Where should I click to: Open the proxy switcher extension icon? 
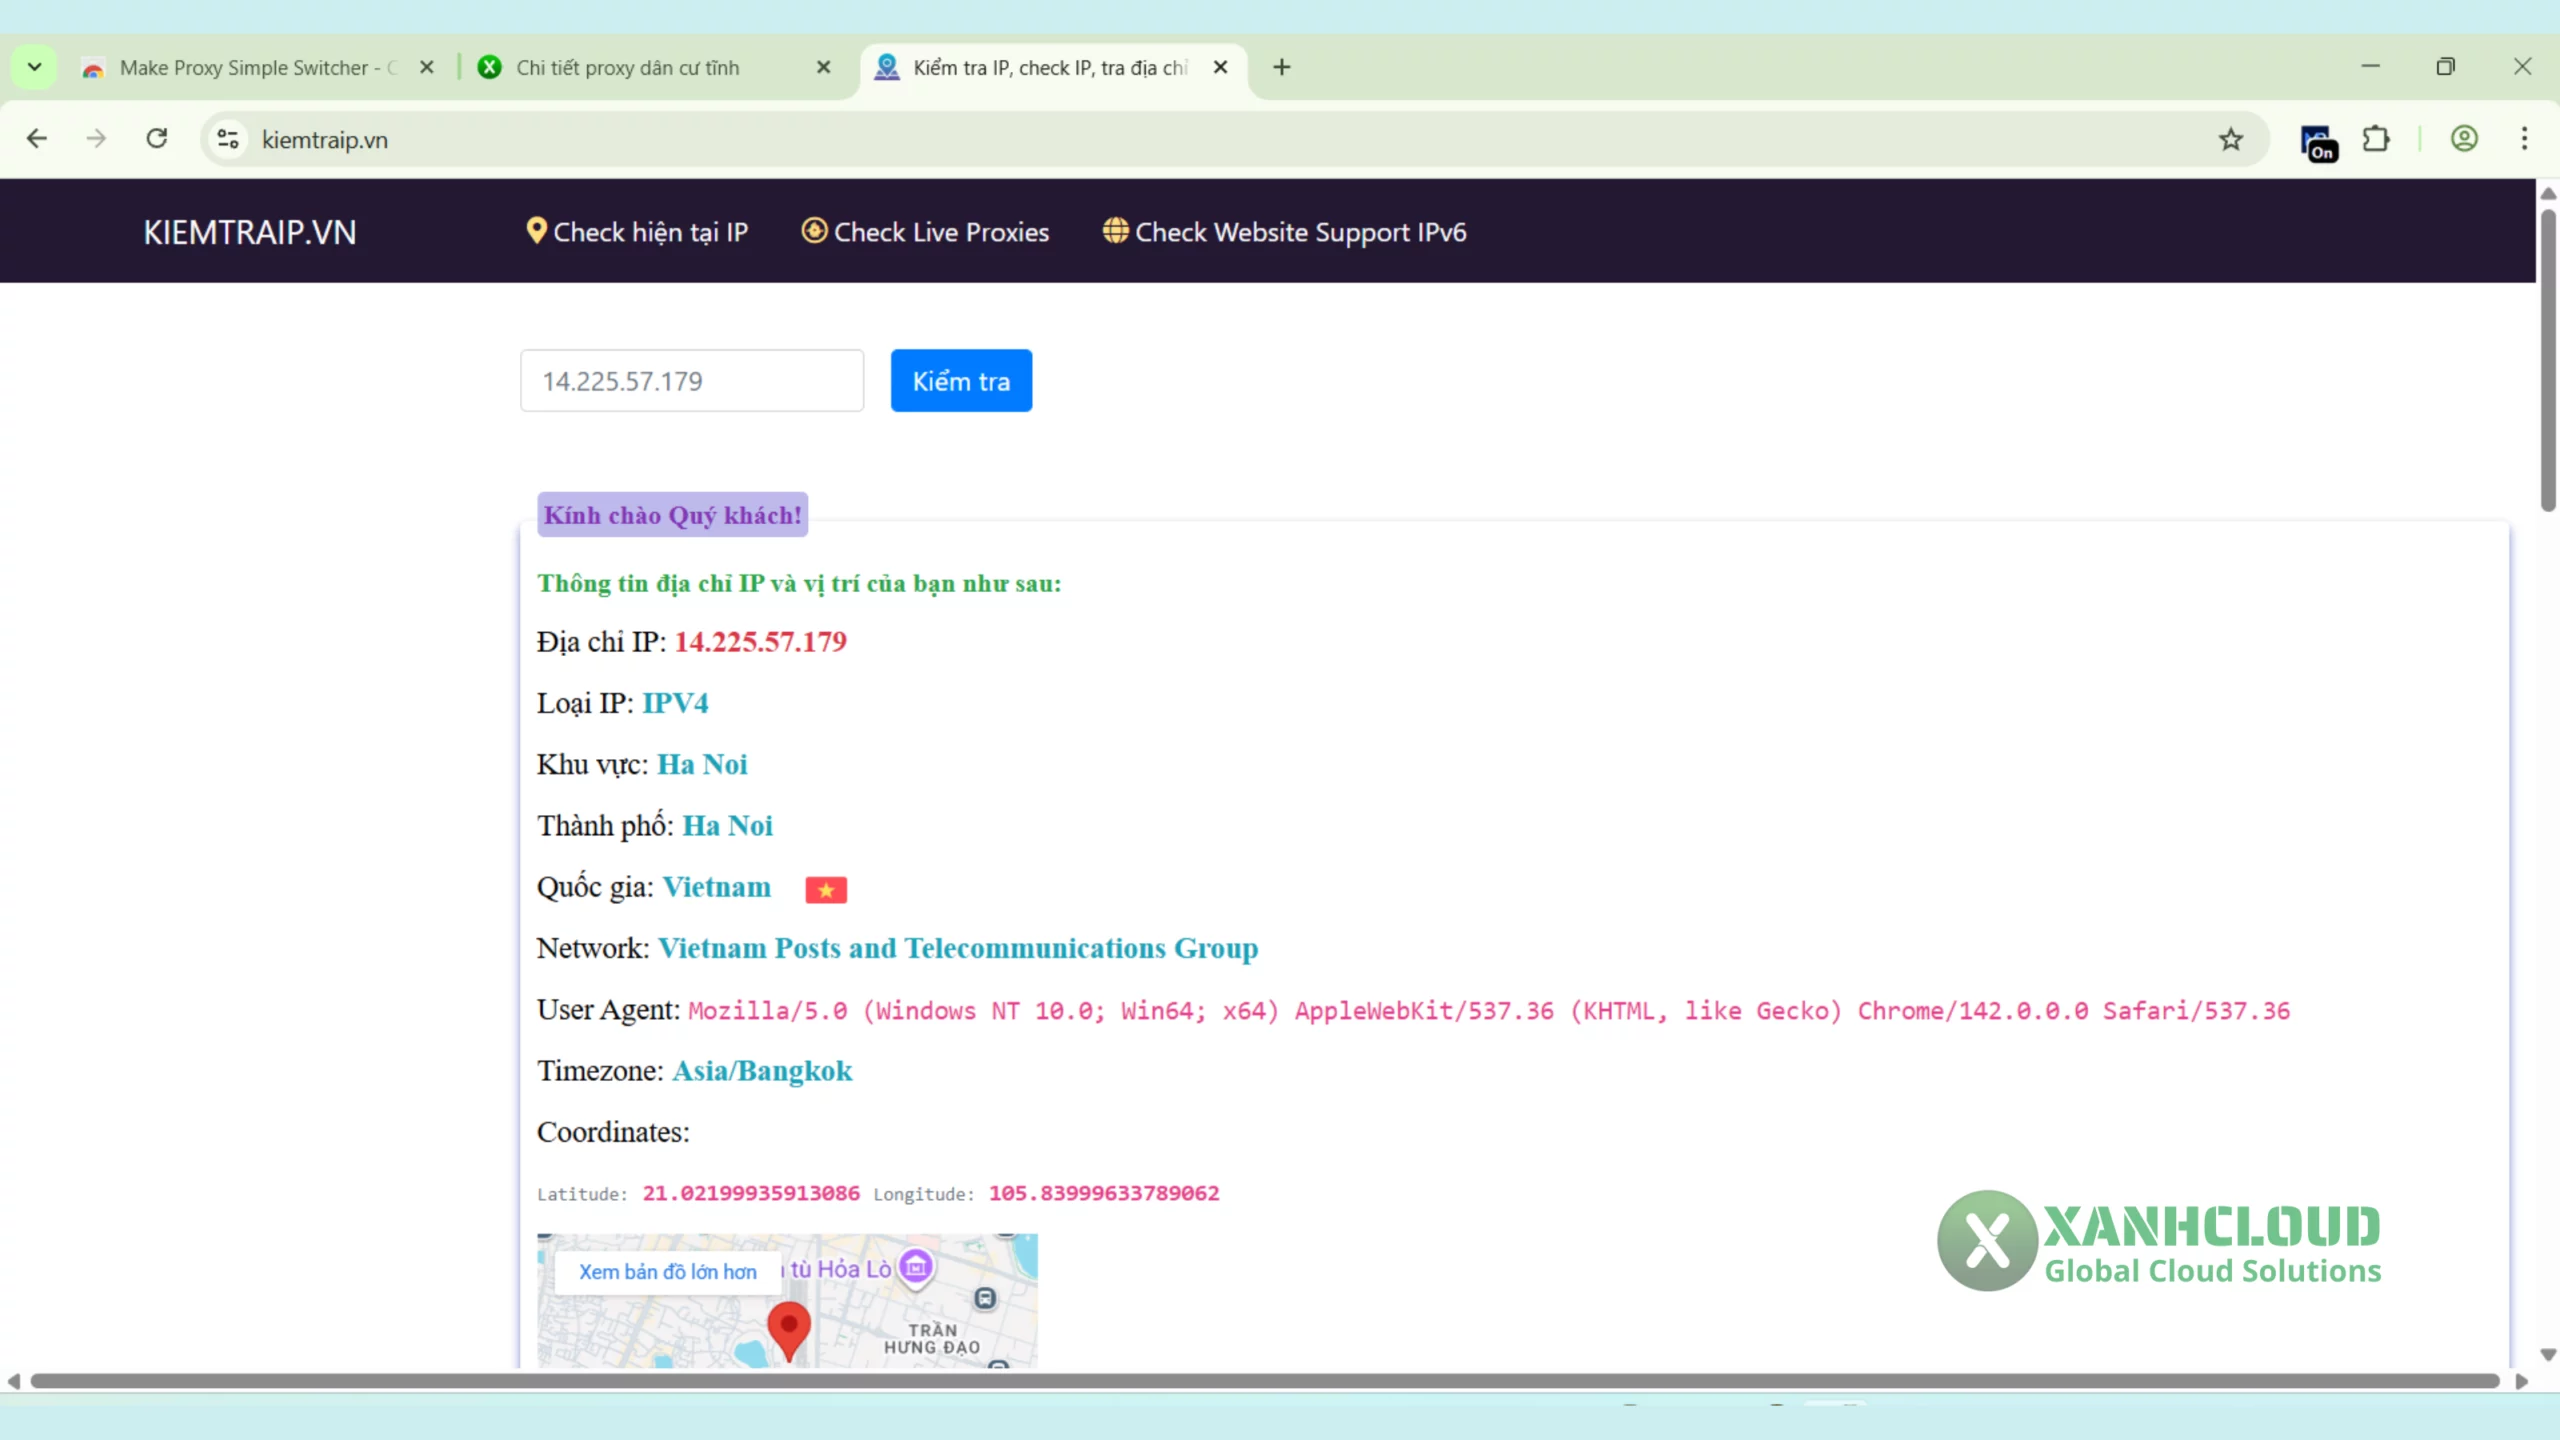(2317, 141)
